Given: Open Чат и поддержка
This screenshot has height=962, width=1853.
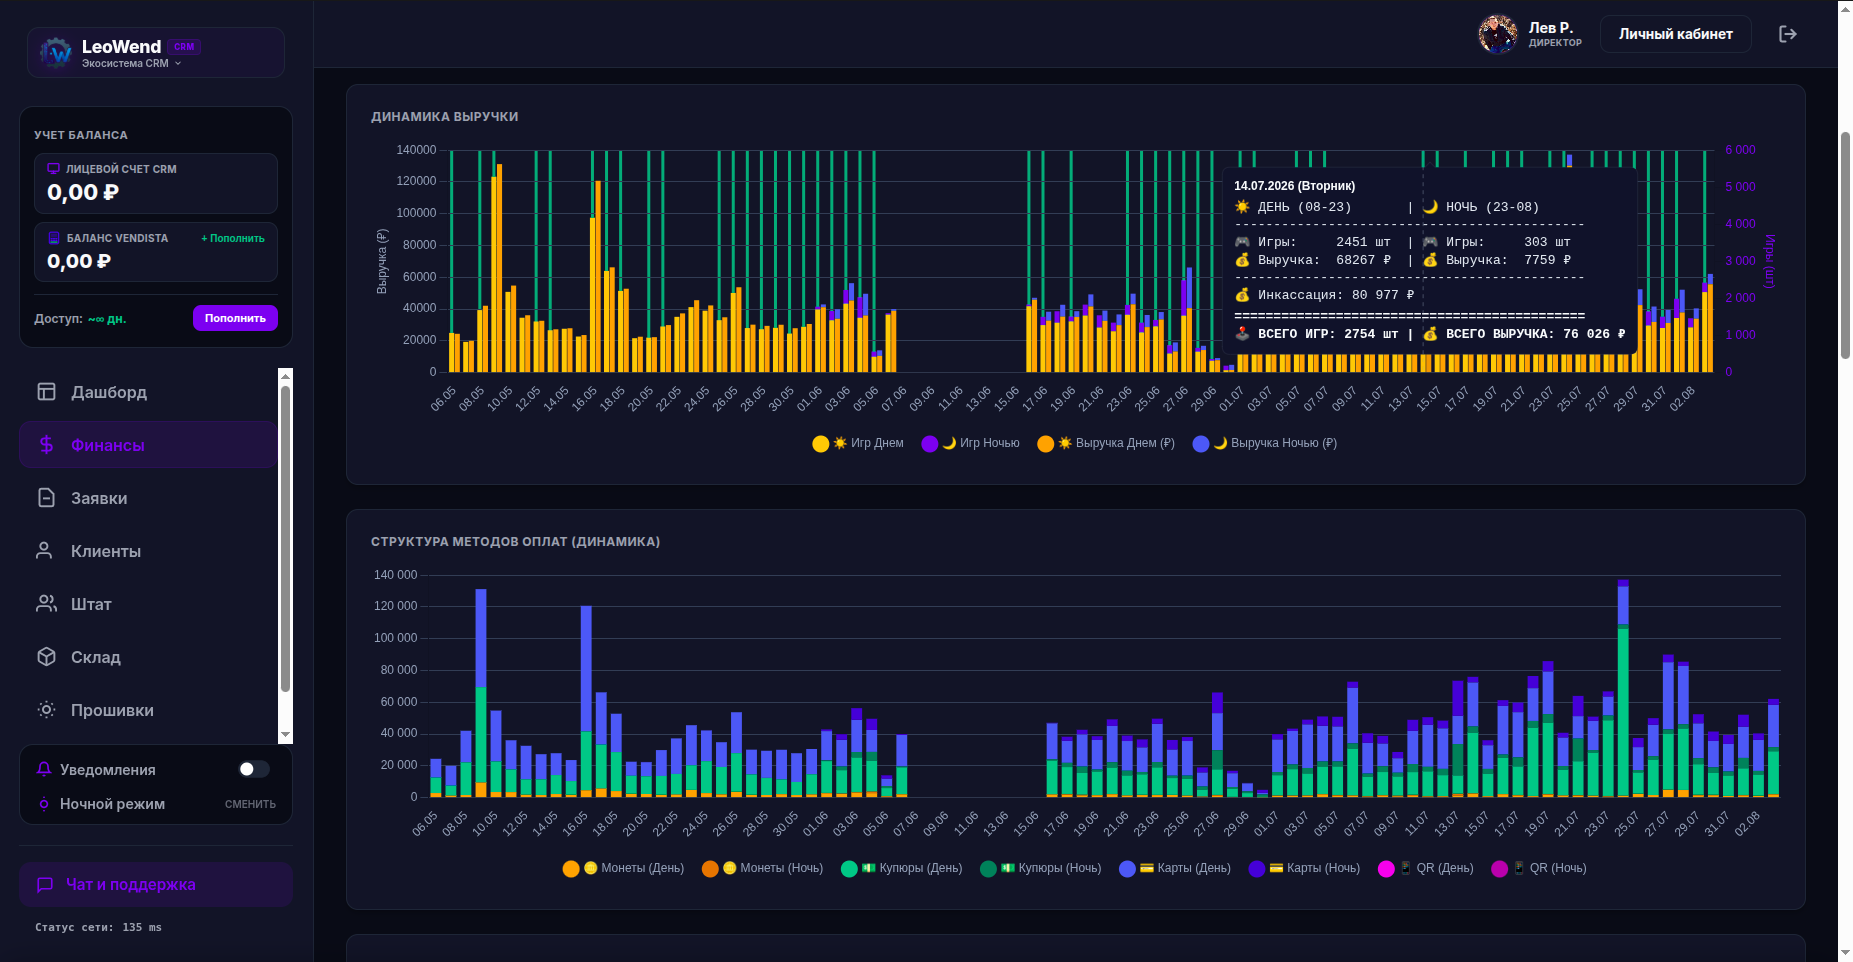Looking at the screenshot, I should click(x=156, y=885).
